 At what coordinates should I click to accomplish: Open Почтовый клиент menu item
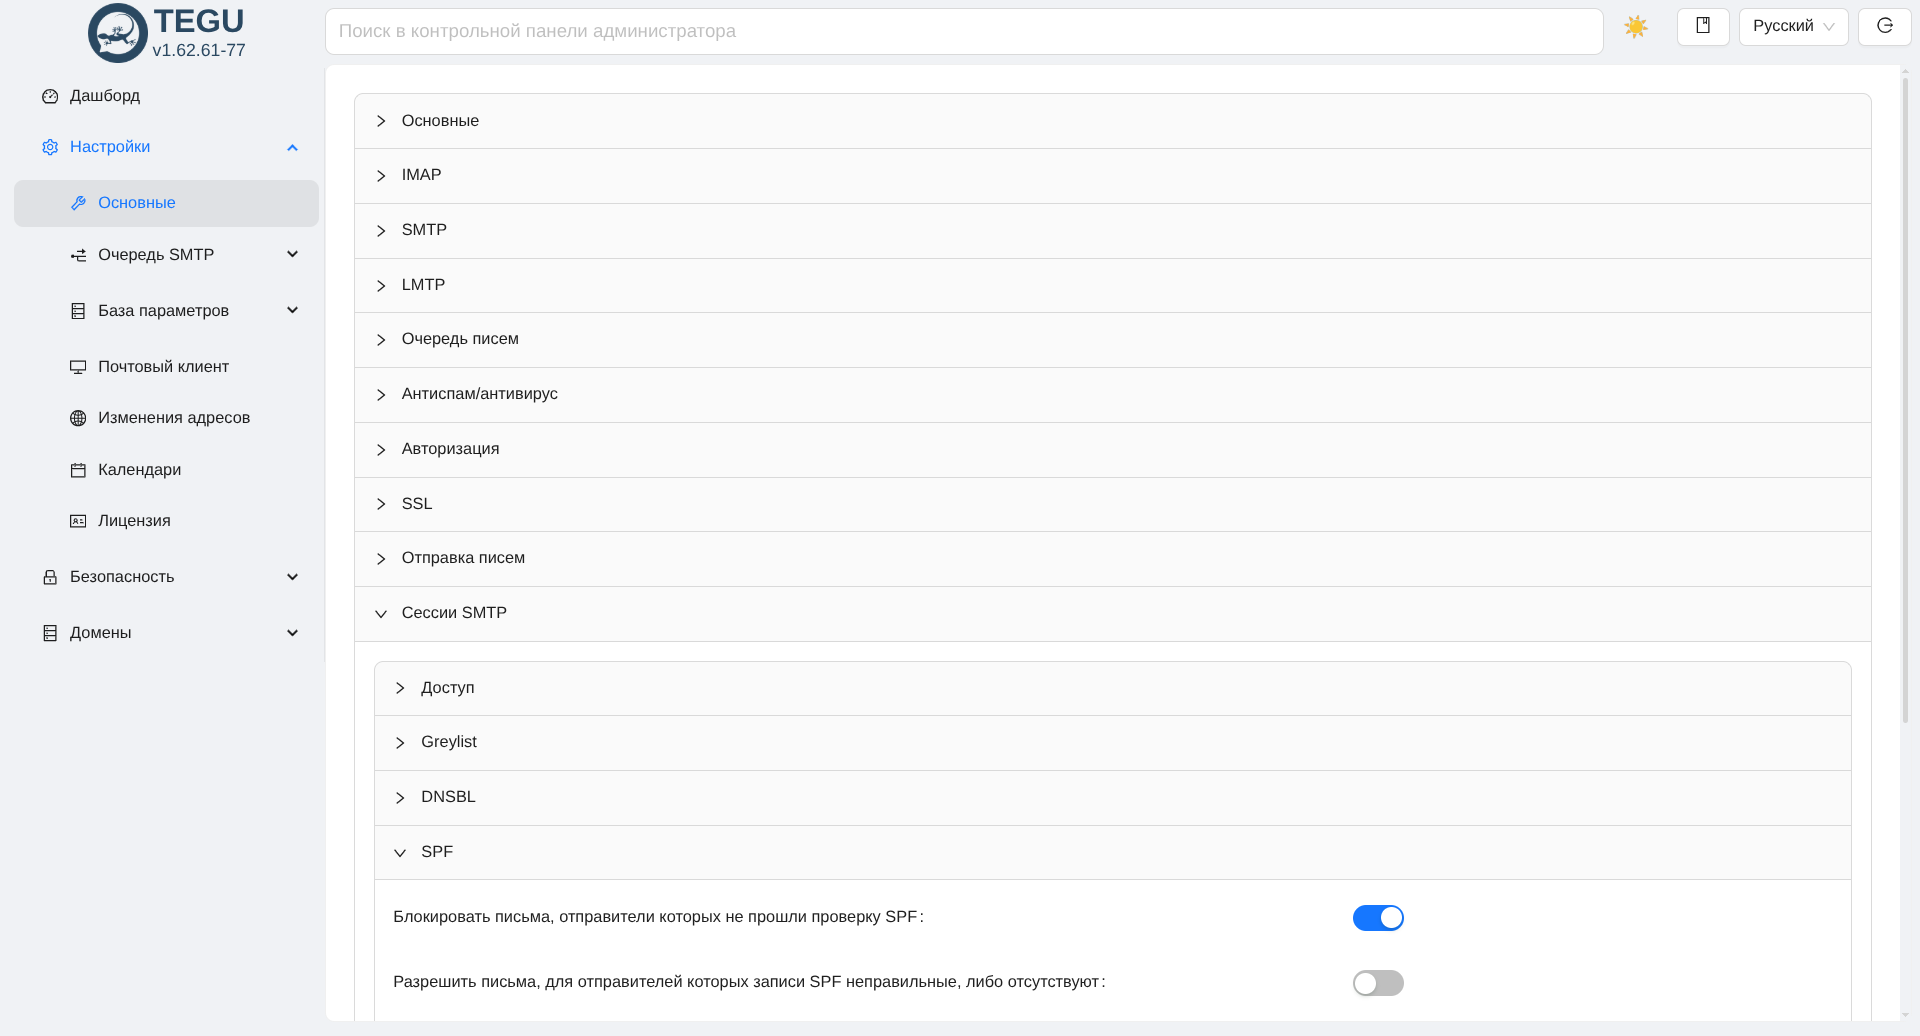click(166, 367)
